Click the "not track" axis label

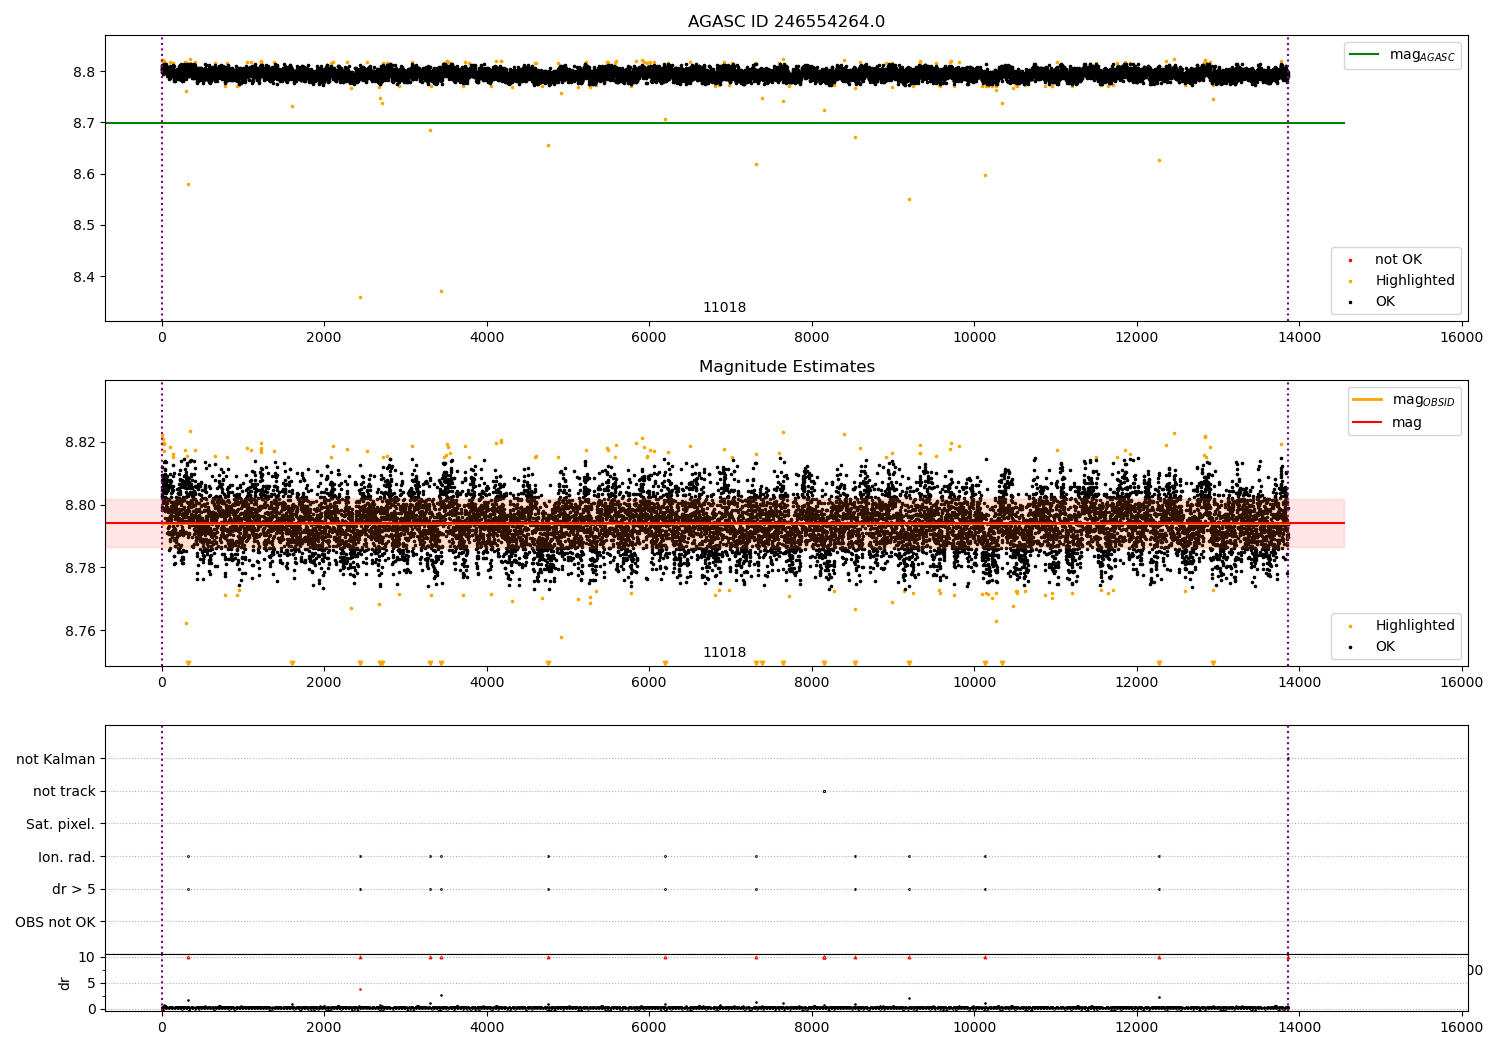(64, 792)
